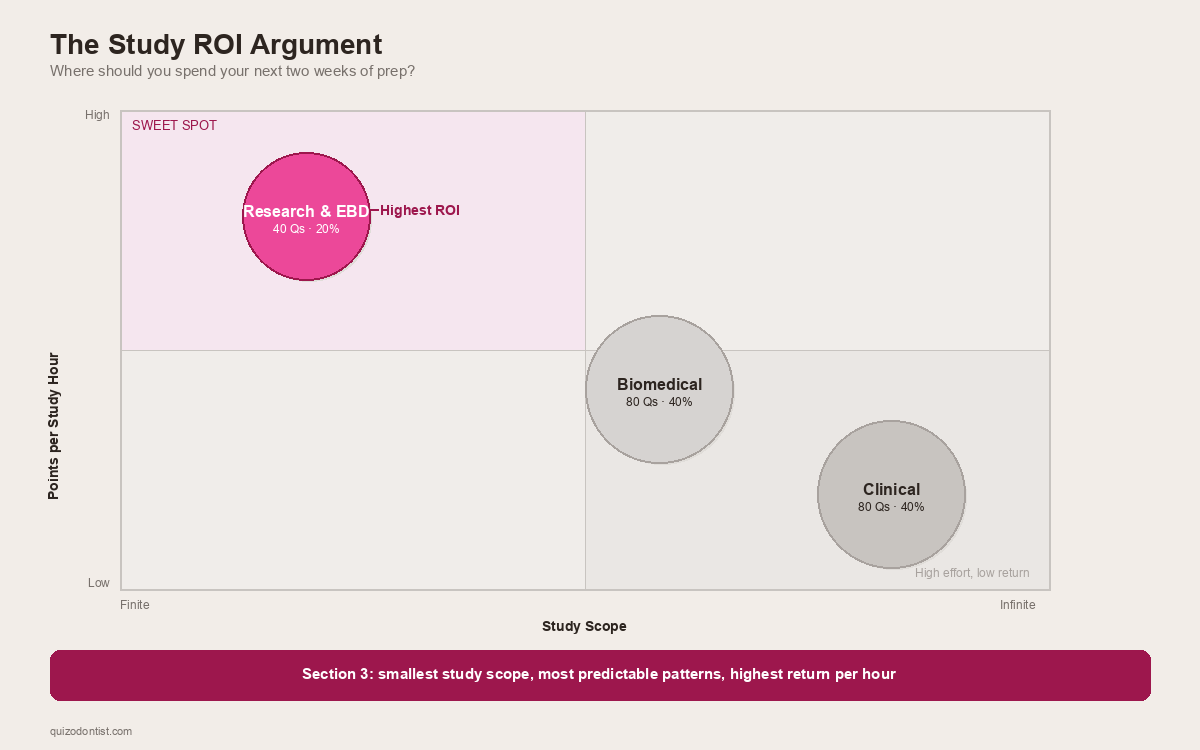Click "80 Qs · 40%" under Biomedical
The height and width of the screenshot is (750, 1200).
pyautogui.click(x=659, y=402)
